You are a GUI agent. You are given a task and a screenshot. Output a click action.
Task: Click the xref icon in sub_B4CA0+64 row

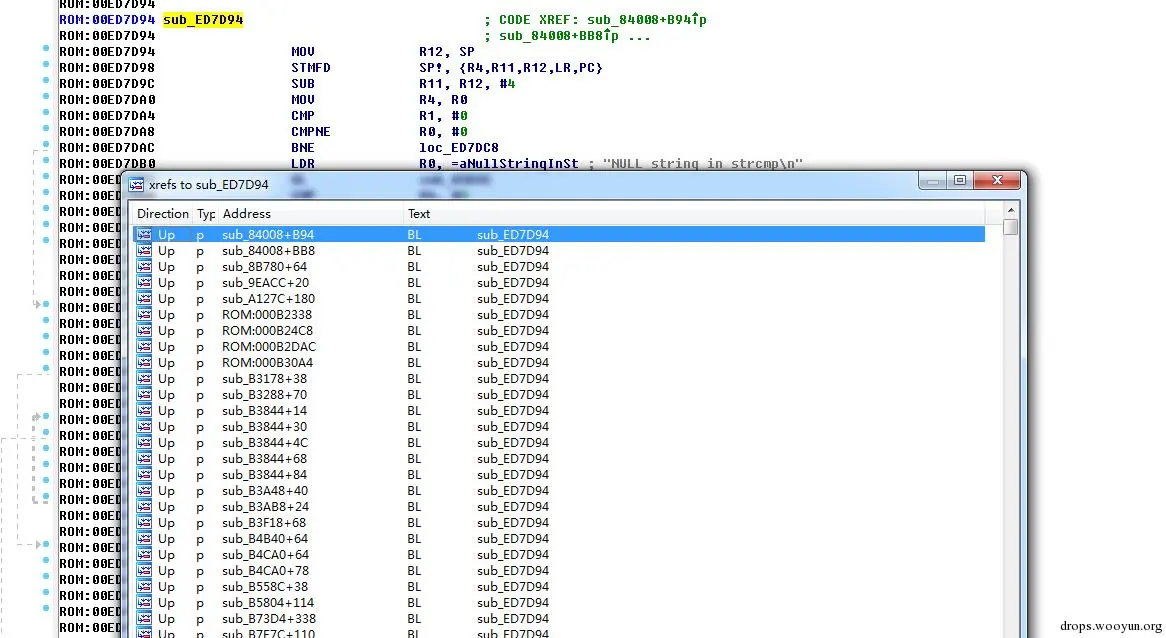144,554
